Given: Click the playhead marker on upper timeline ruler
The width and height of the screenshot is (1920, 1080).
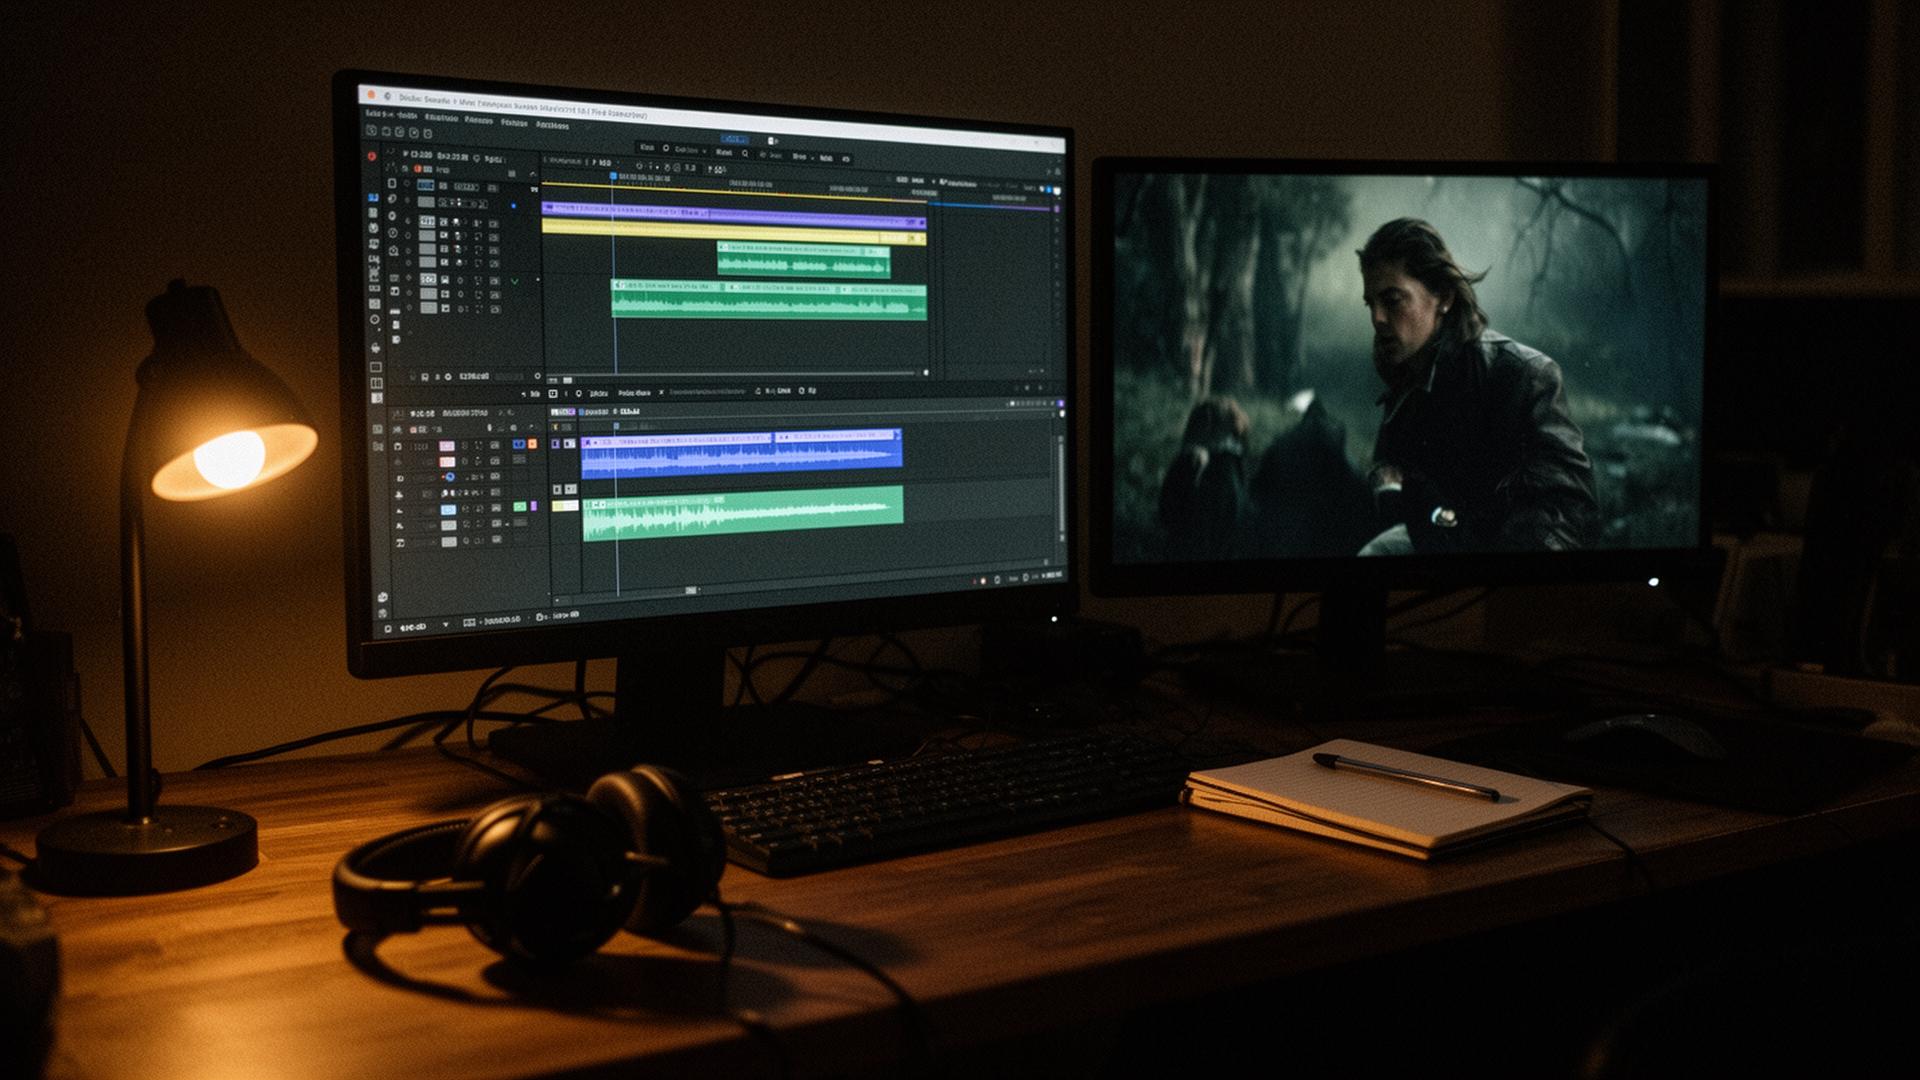Looking at the screenshot, I should (x=613, y=176).
